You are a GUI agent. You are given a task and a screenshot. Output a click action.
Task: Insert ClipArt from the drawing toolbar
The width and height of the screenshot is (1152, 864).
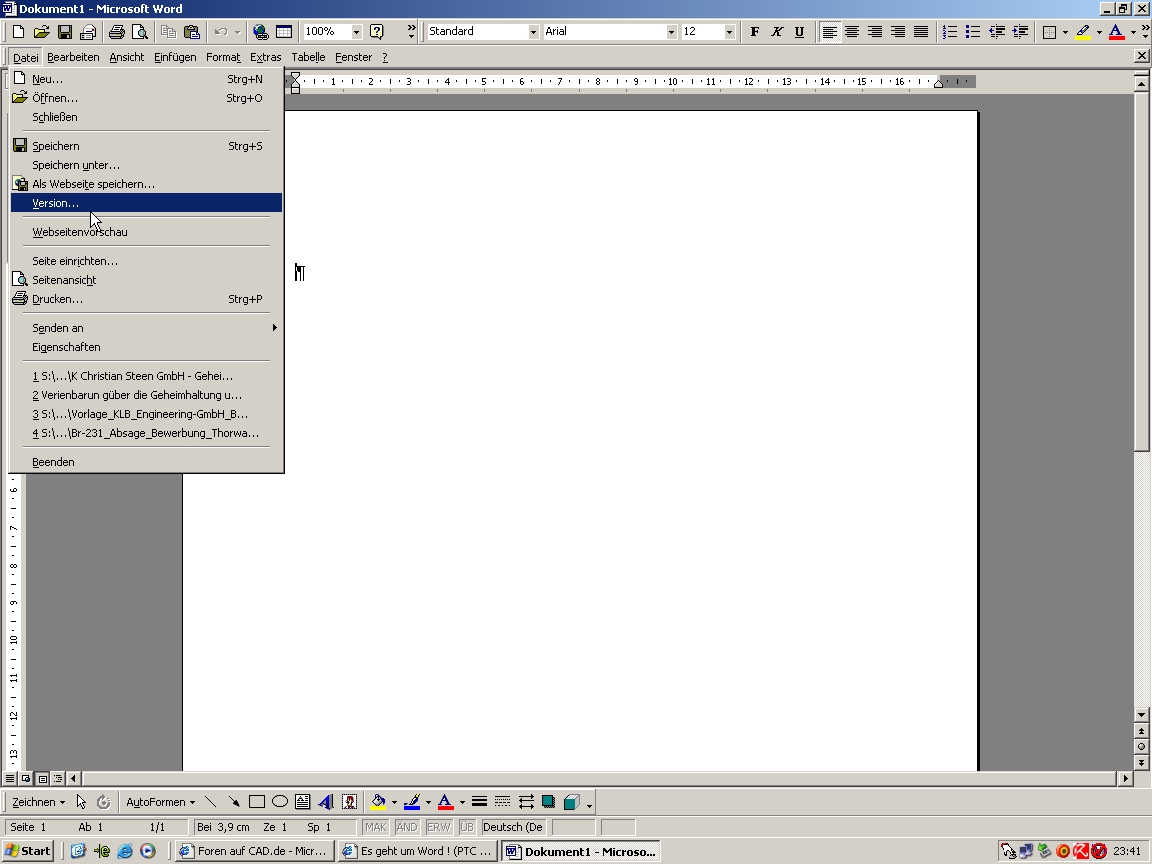tap(350, 802)
